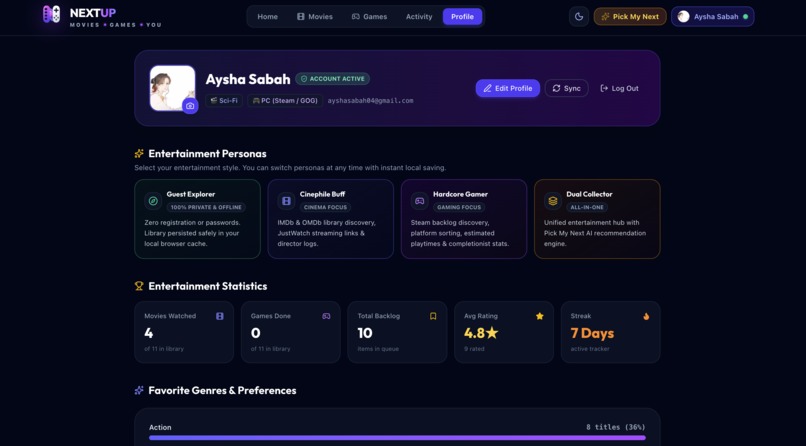This screenshot has height=446, width=806.
Task: Click the Avg Rating star icon
Action: click(x=539, y=316)
